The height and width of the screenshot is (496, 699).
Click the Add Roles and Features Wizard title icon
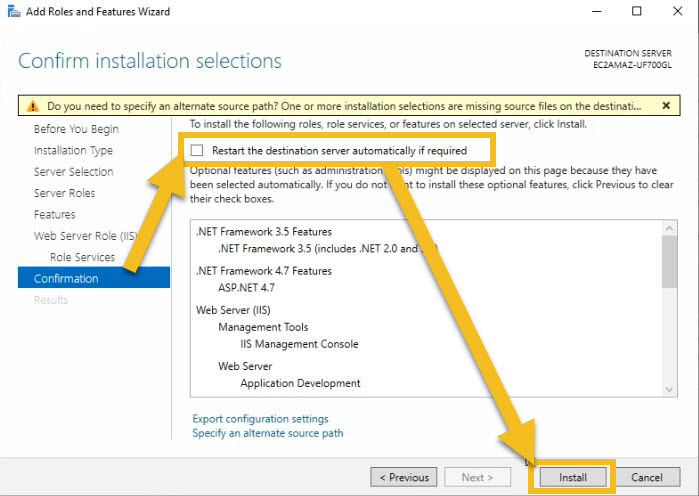(x=14, y=11)
